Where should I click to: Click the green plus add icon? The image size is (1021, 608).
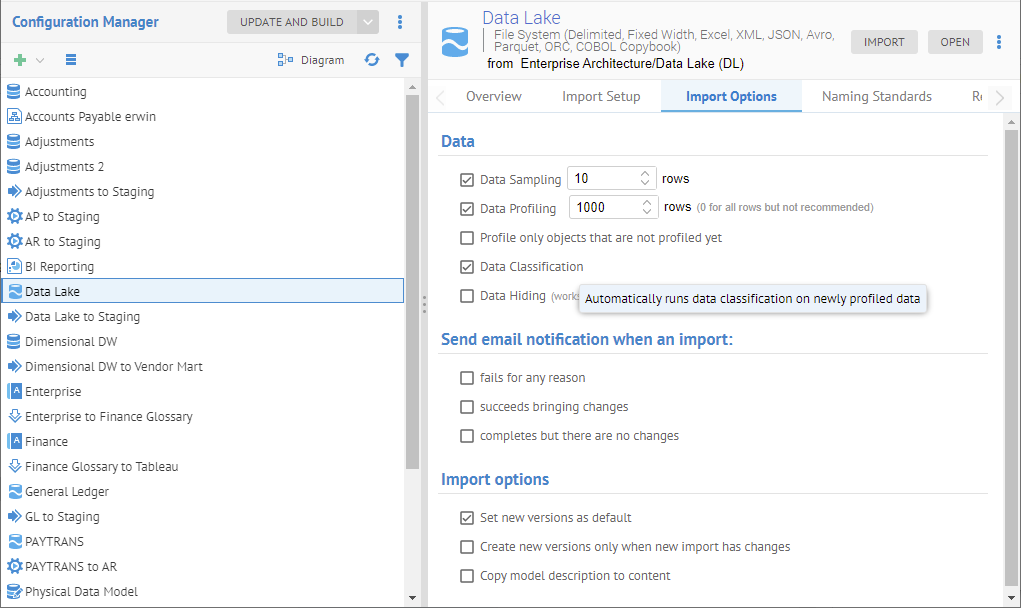pos(20,60)
